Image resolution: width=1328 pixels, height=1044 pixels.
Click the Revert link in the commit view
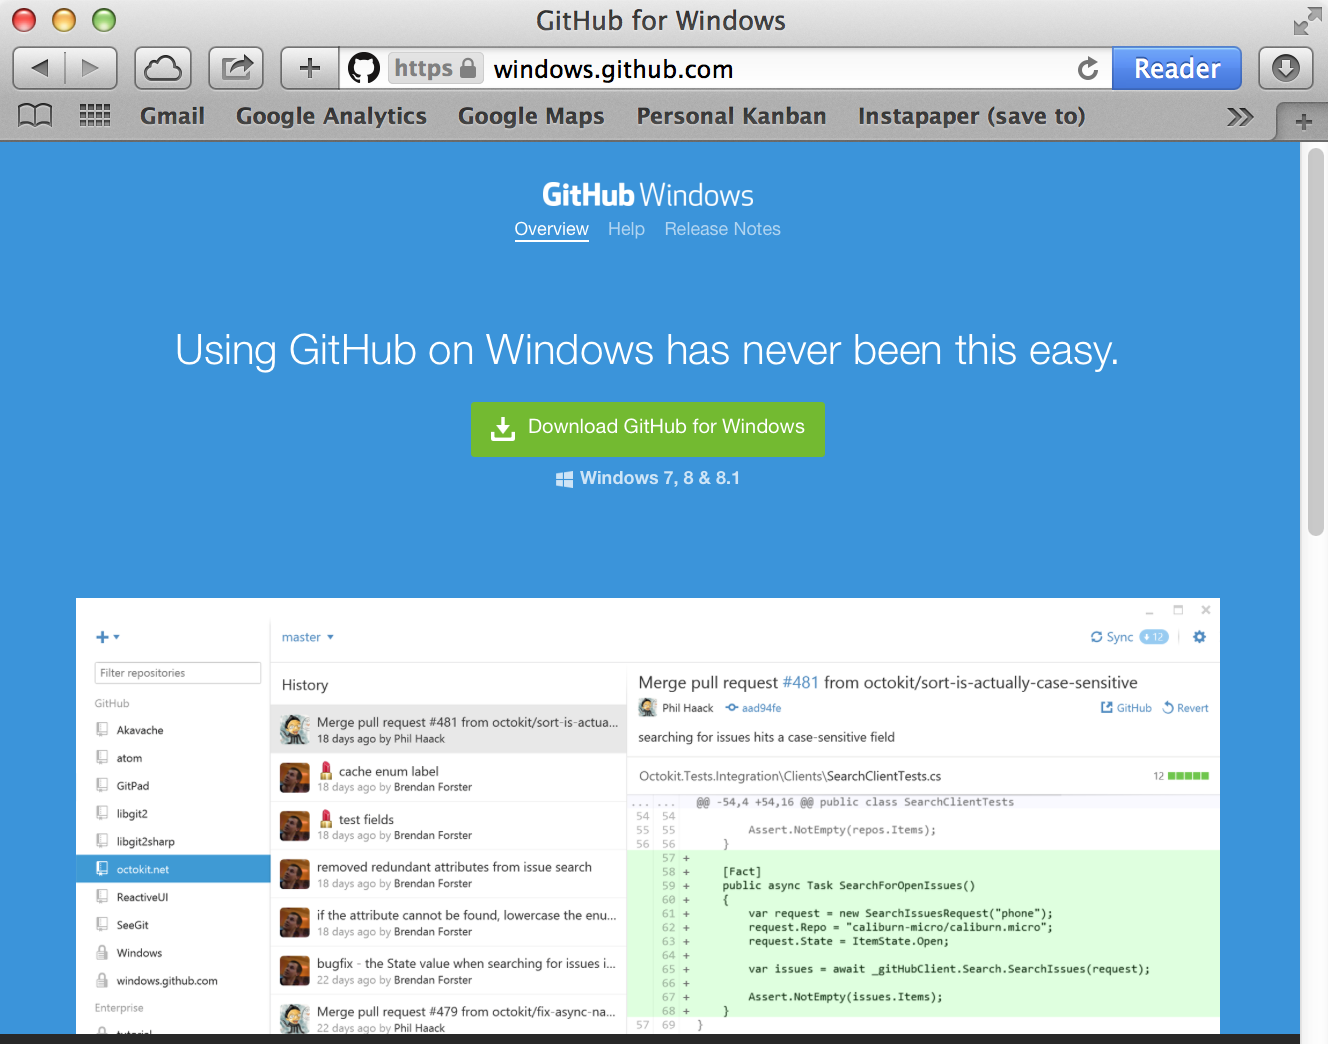(x=1185, y=708)
